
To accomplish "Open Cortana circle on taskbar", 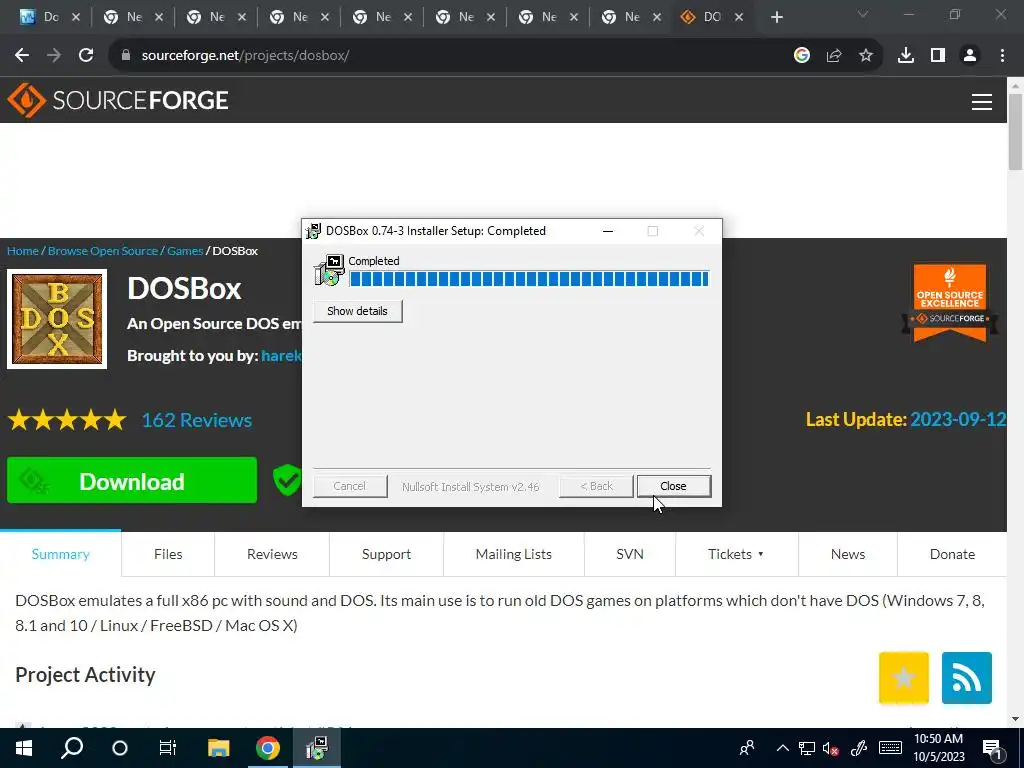I will 120,748.
